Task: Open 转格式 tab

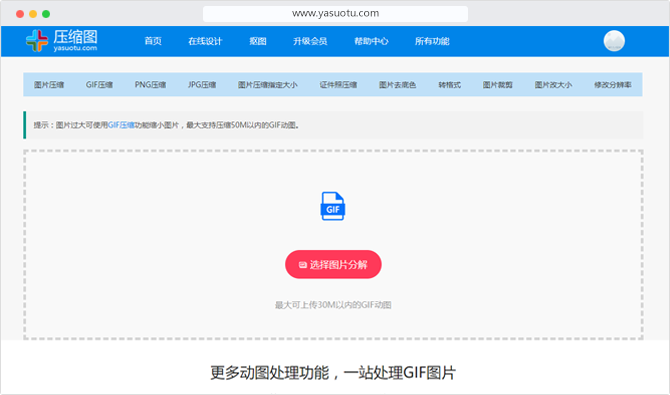Action: pyautogui.click(x=450, y=85)
